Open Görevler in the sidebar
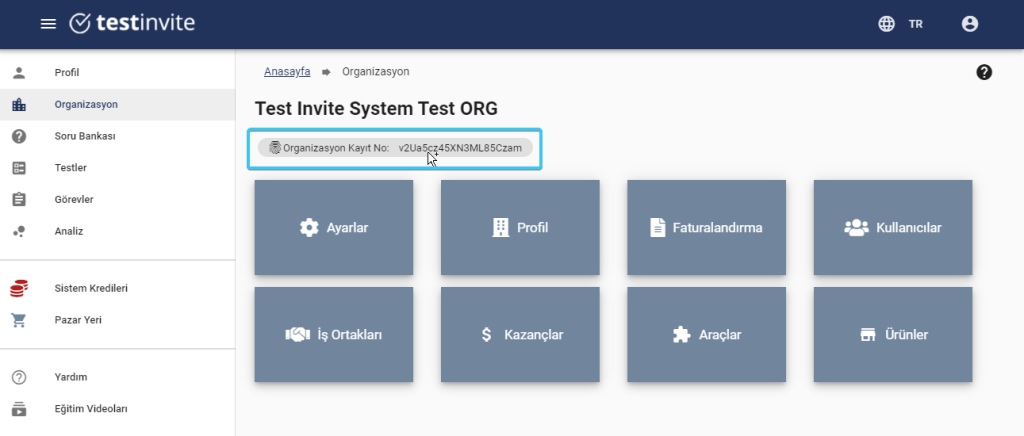The image size is (1024, 436). pos(118,200)
